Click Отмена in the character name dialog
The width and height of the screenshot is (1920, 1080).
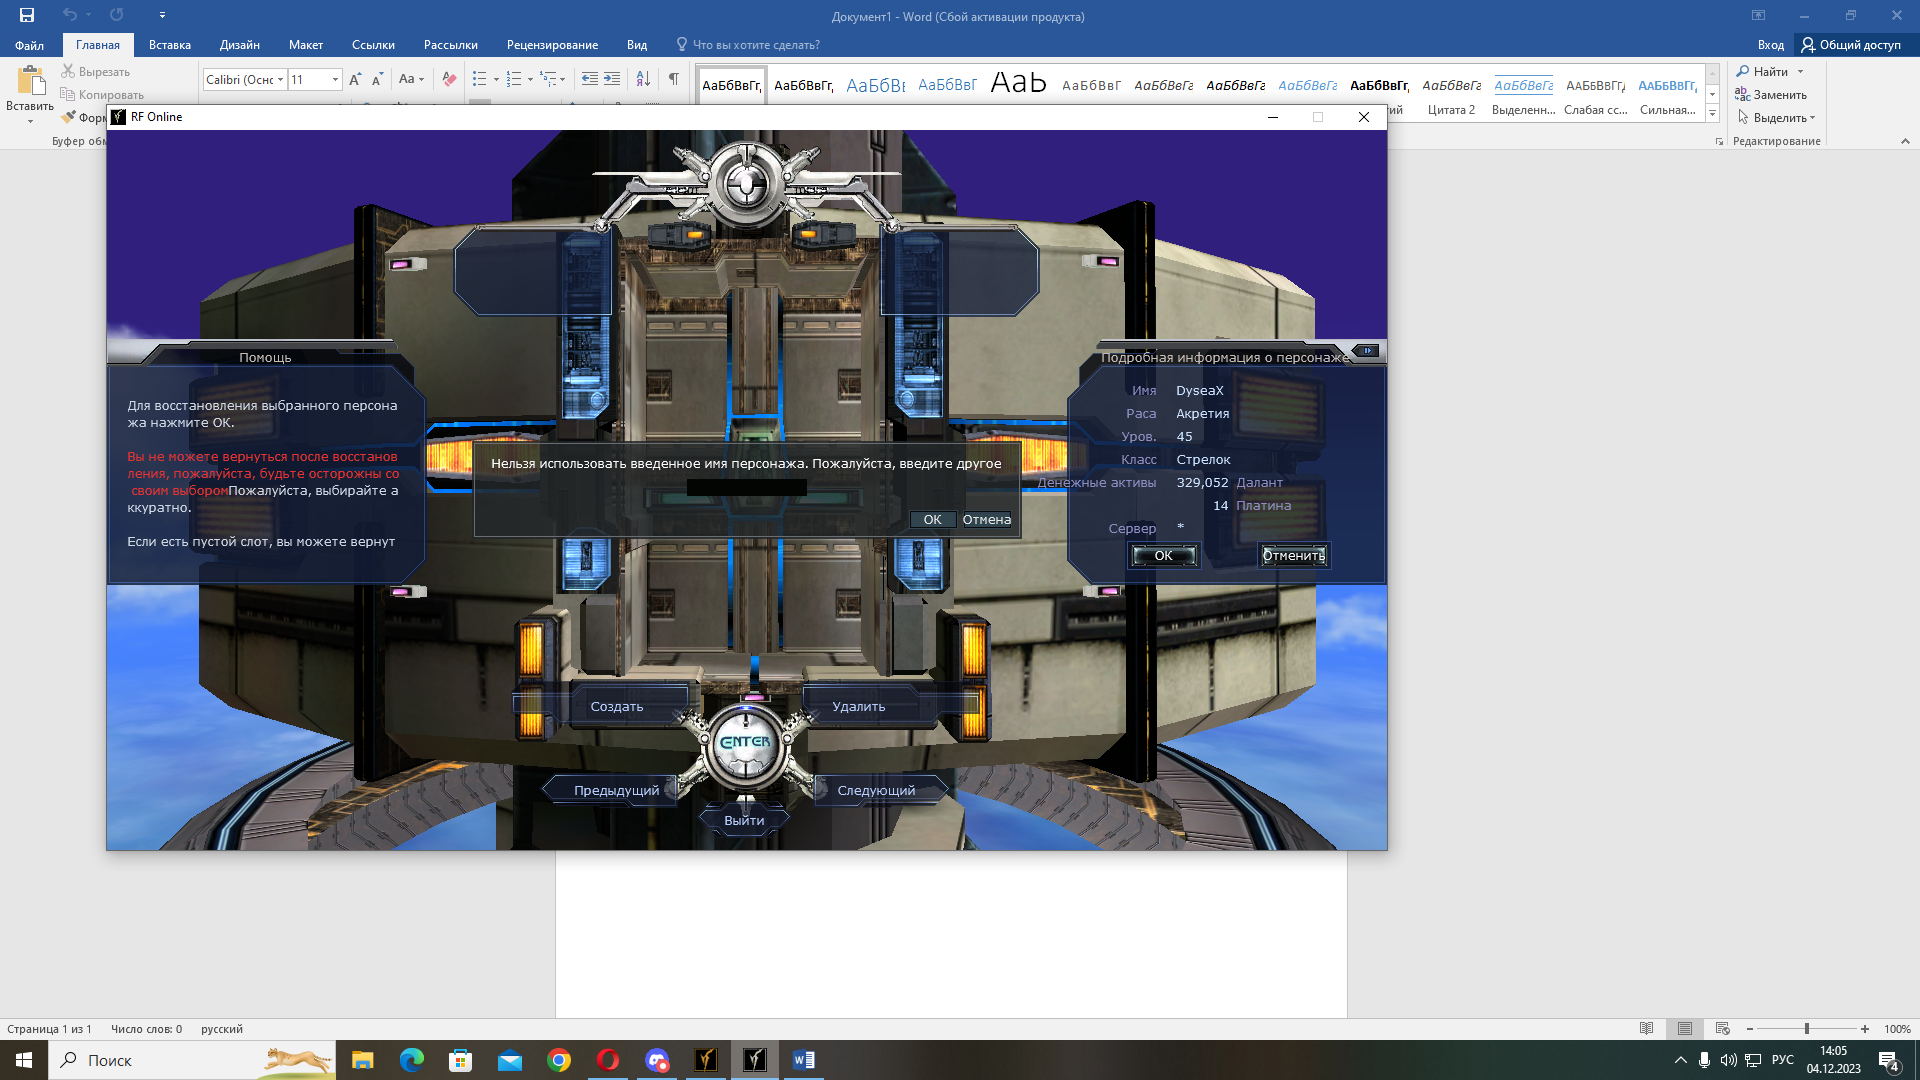coord(986,520)
